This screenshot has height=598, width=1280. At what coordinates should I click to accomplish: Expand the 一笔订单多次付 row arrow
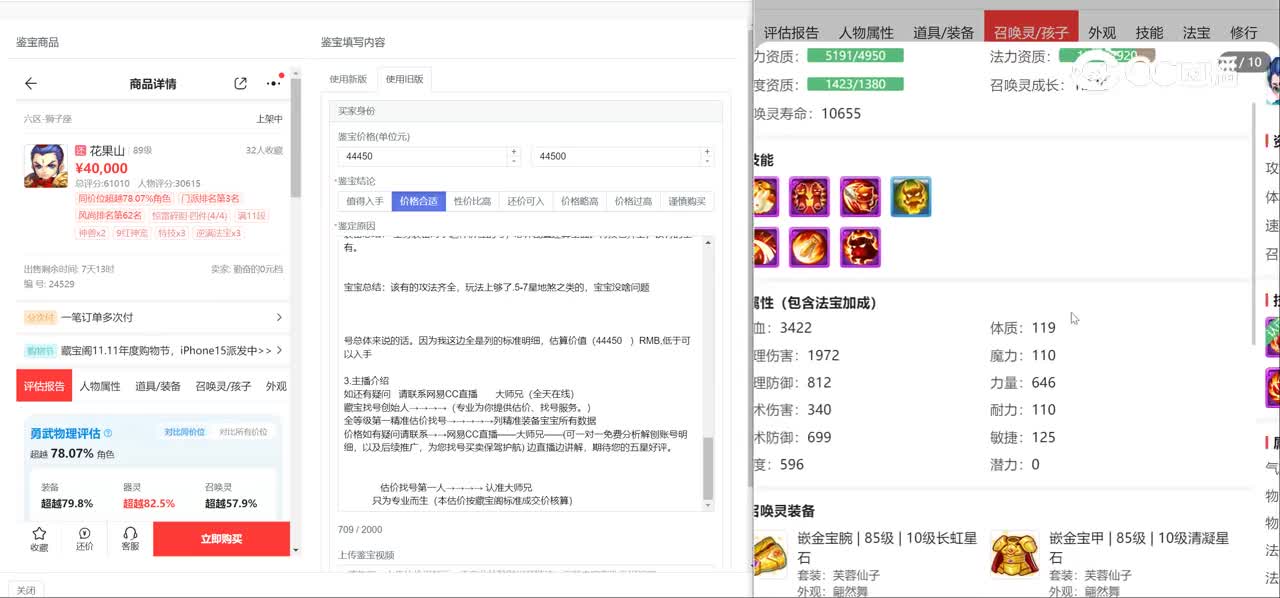(279, 318)
